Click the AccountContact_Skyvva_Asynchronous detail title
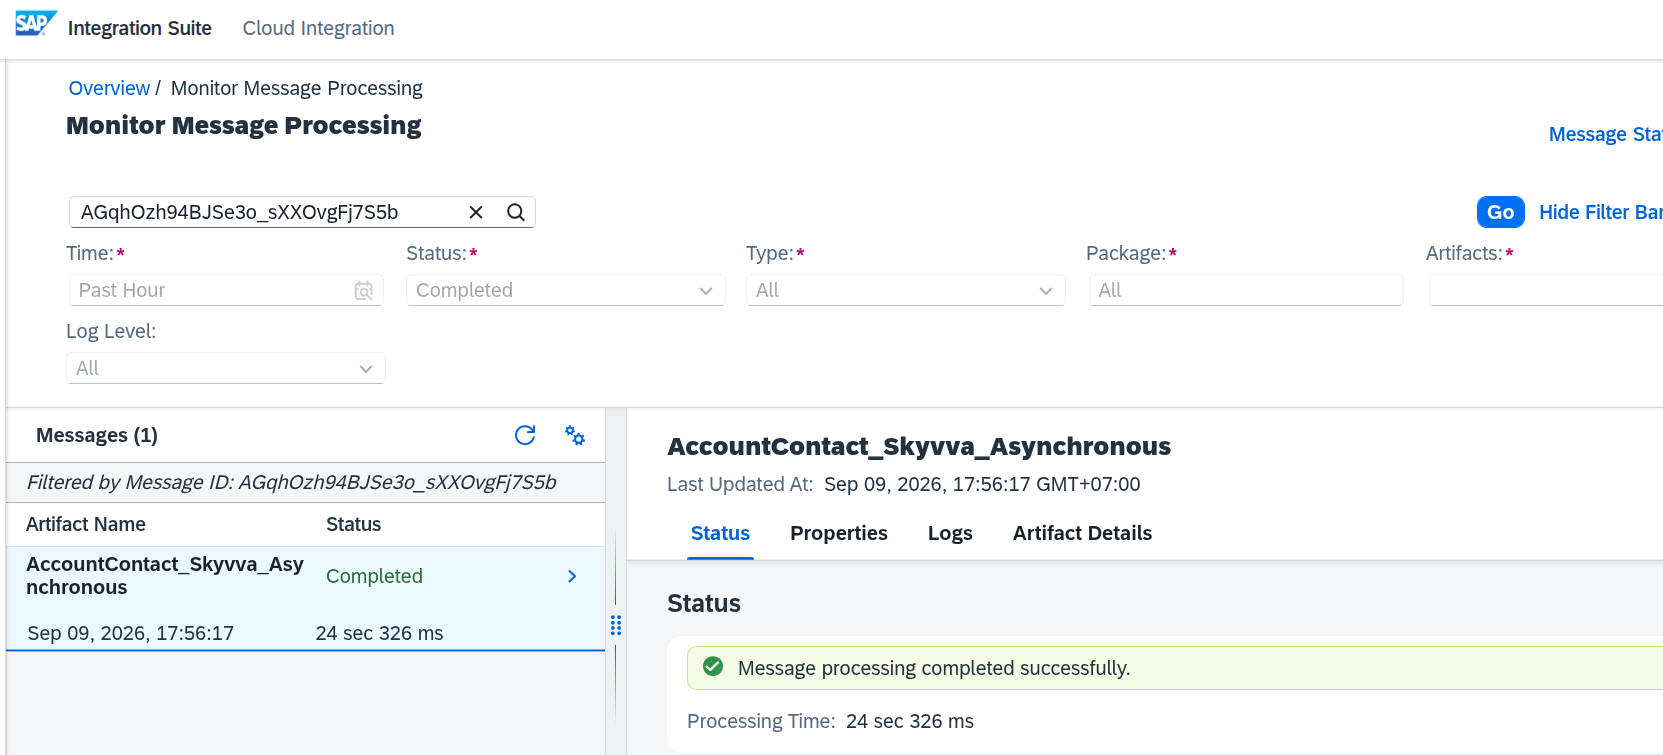The width and height of the screenshot is (1663, 755). pyautogui.click(x=919, y=446)
